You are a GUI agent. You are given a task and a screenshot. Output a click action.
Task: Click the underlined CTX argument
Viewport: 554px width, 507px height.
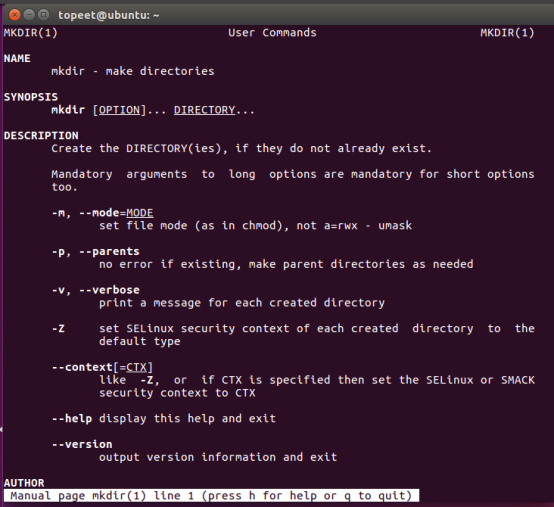(x=136, y=367)
